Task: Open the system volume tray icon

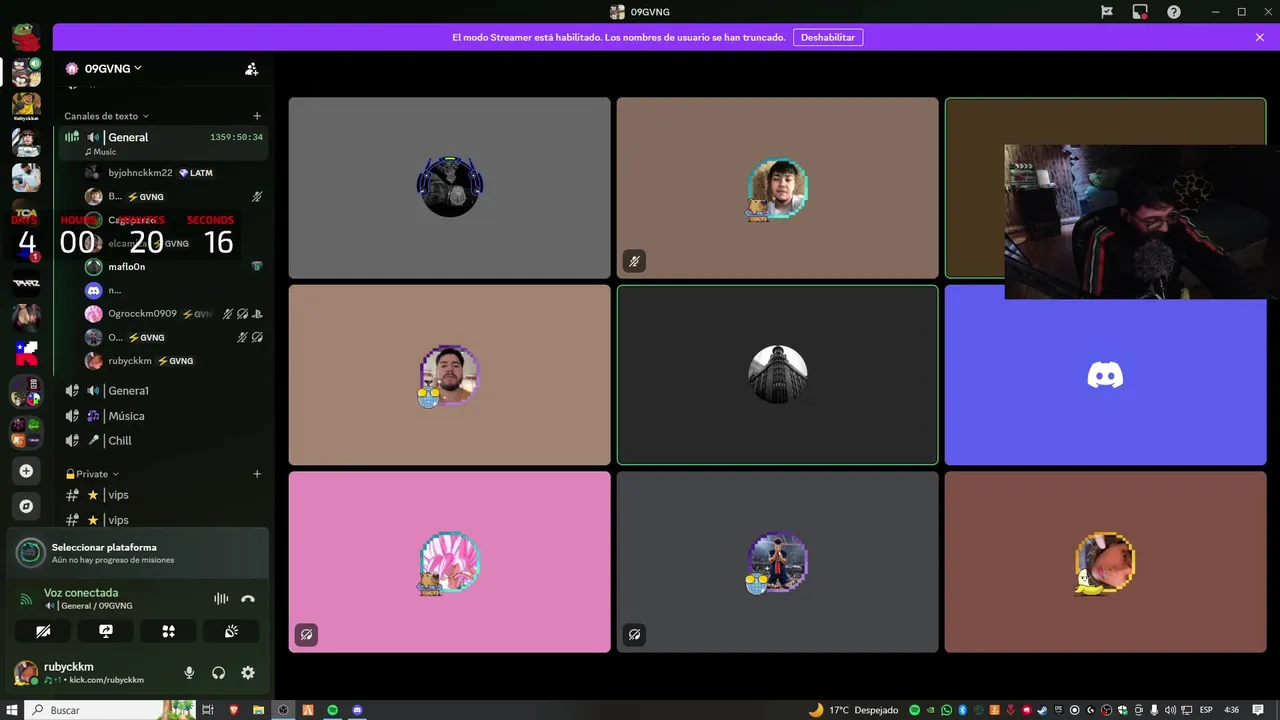Action: point(1171,710)
